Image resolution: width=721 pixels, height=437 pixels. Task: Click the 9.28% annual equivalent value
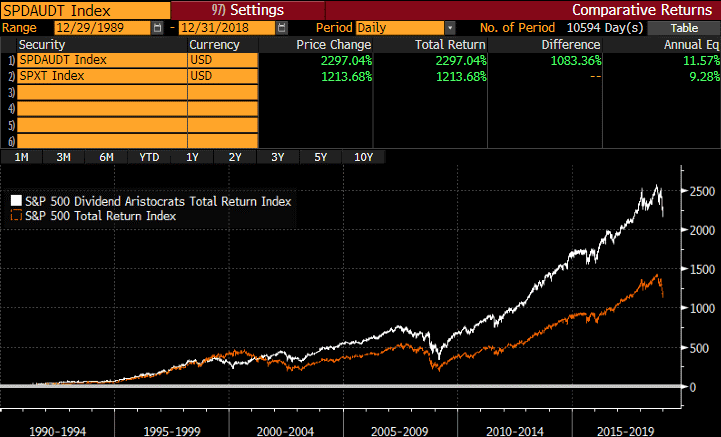(705, 76)
